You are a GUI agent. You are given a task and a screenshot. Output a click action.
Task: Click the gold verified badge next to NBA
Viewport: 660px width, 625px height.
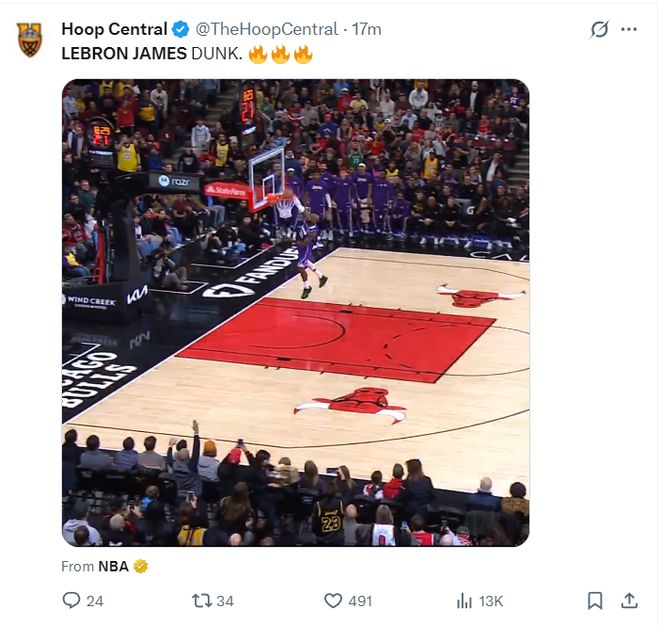[x=141, y=566]
